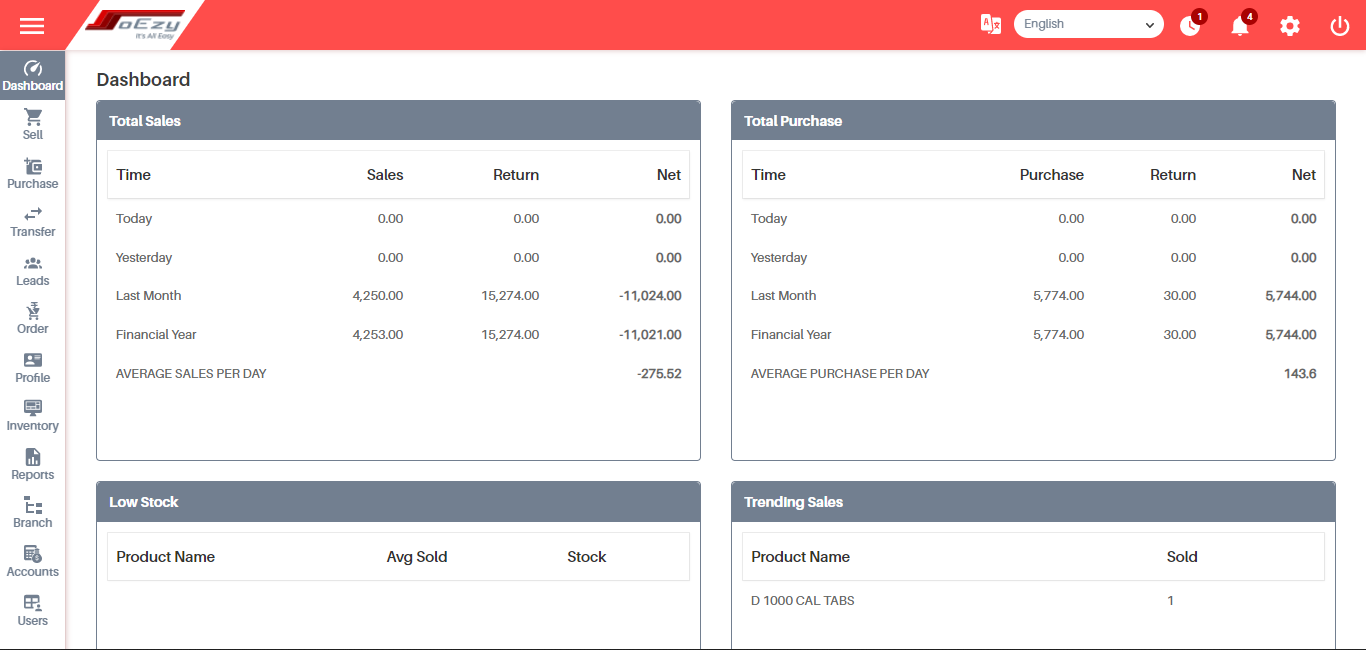This screenshot has height=650, width=1366.
Task: Open the notifications bell
Action: tap(1239, 25)
